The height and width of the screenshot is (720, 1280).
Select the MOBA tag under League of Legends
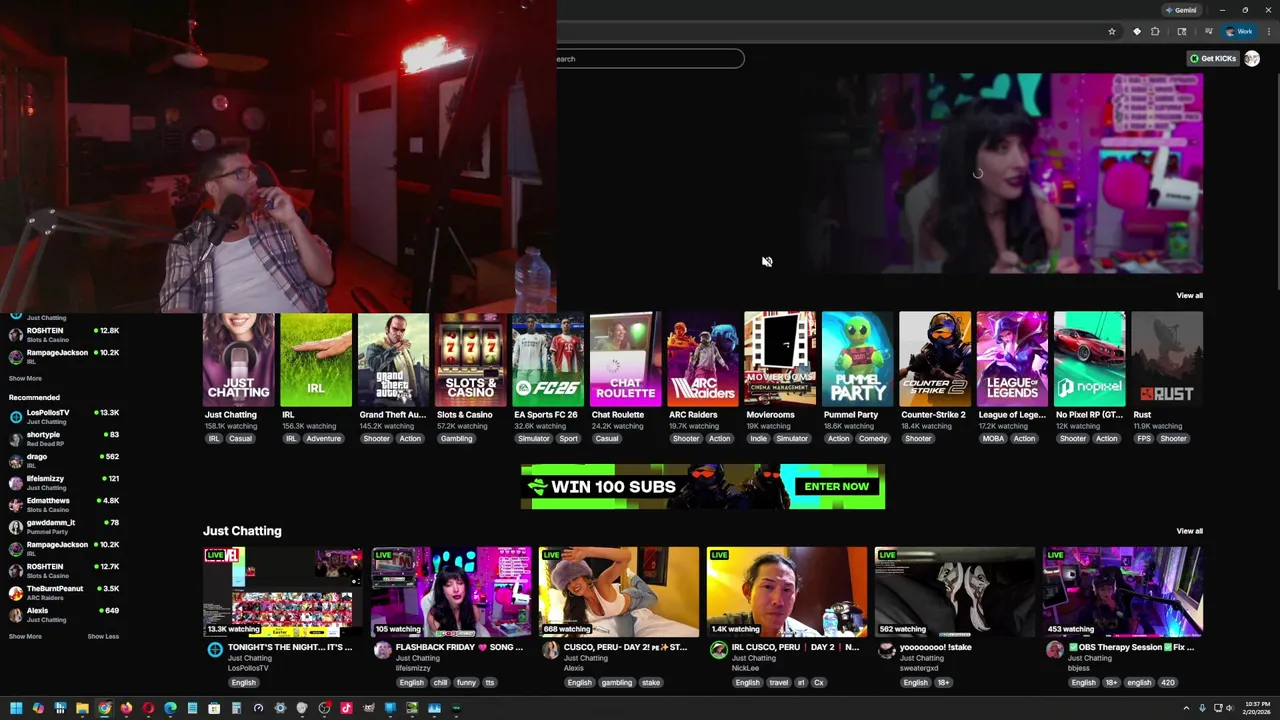993,438
